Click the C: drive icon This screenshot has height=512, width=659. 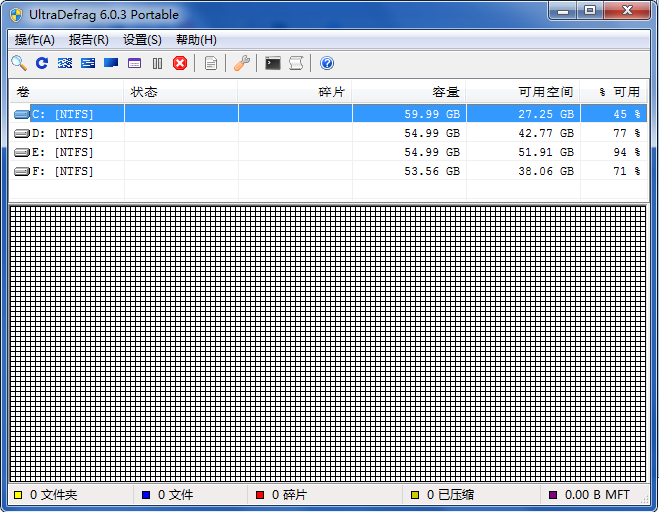(21, 114)
